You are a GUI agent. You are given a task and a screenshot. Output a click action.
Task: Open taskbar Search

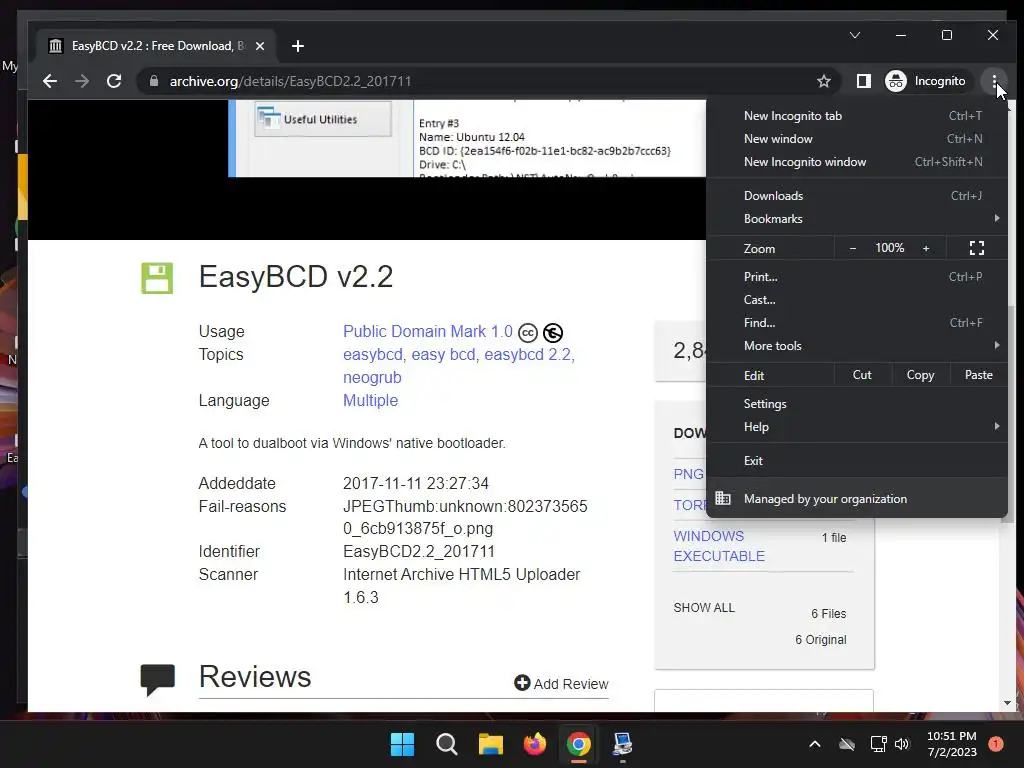click(x=447, y=744)
